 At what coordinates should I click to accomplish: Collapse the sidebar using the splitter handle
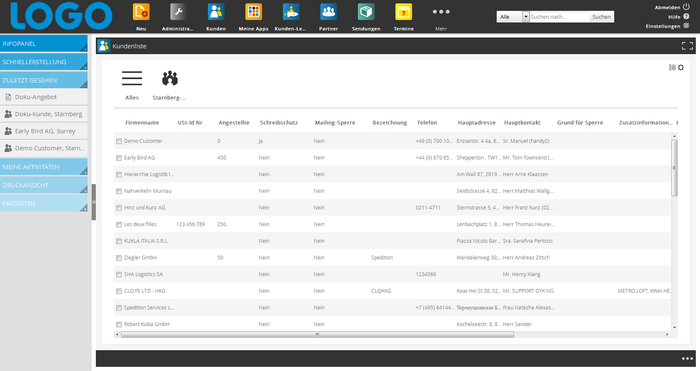(94, 202)
